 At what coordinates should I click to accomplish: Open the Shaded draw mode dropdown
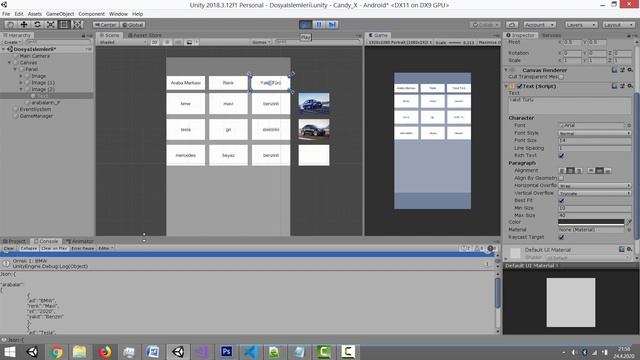coord(122,42)
